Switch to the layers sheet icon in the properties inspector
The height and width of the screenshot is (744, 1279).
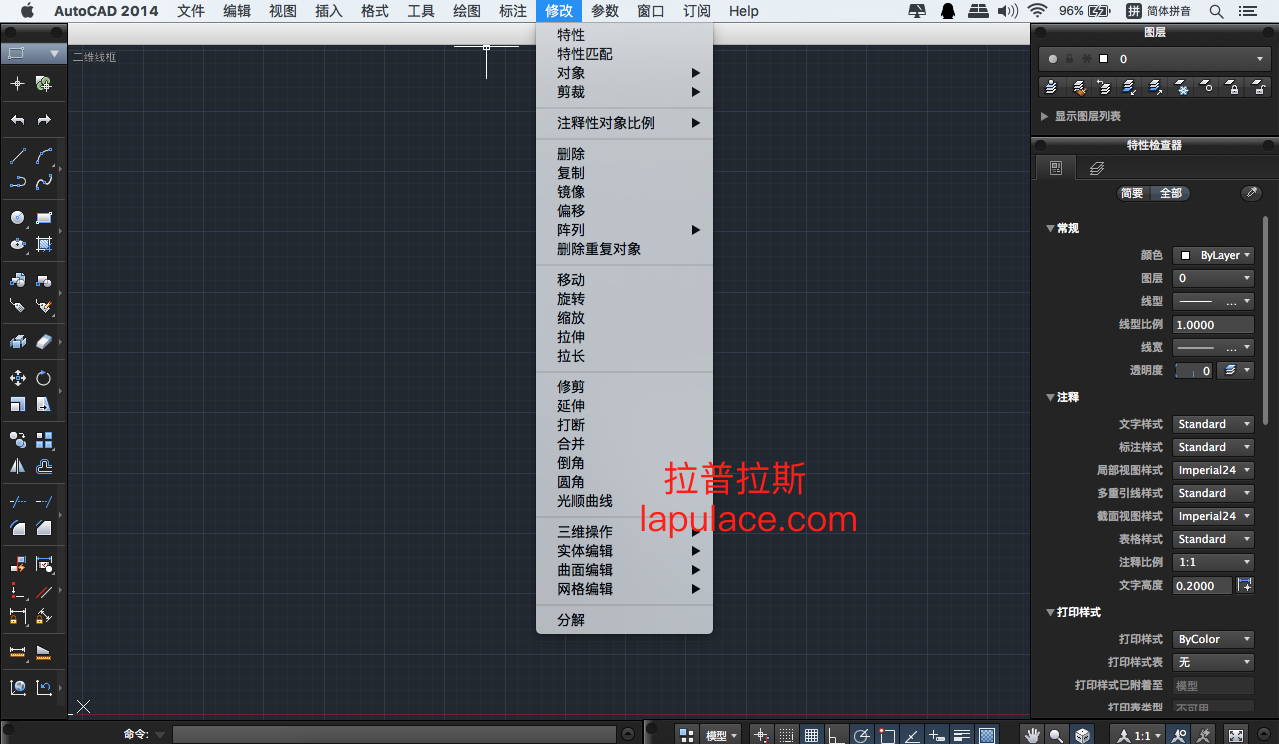1096,167
